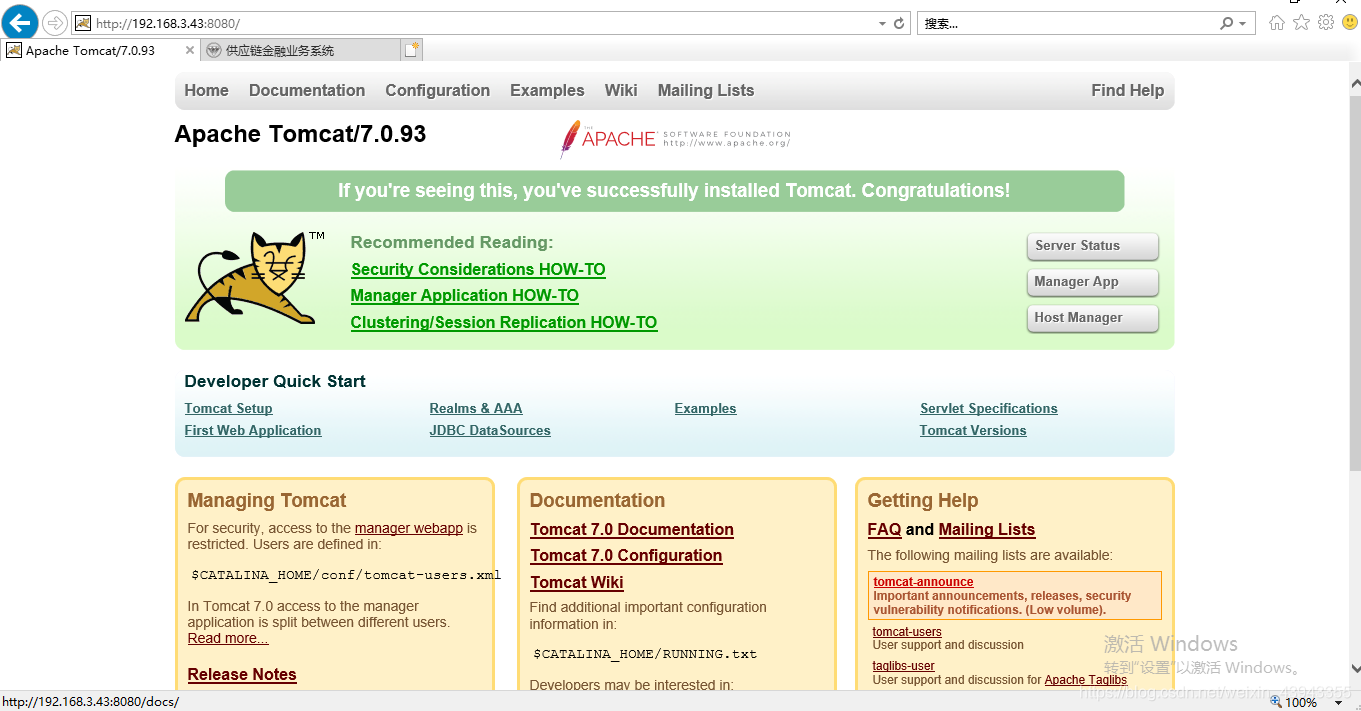This screenshot has width=1361, height=711.
Task: Open the tomcat-users mailing list link
Action: tap(907, 631)
